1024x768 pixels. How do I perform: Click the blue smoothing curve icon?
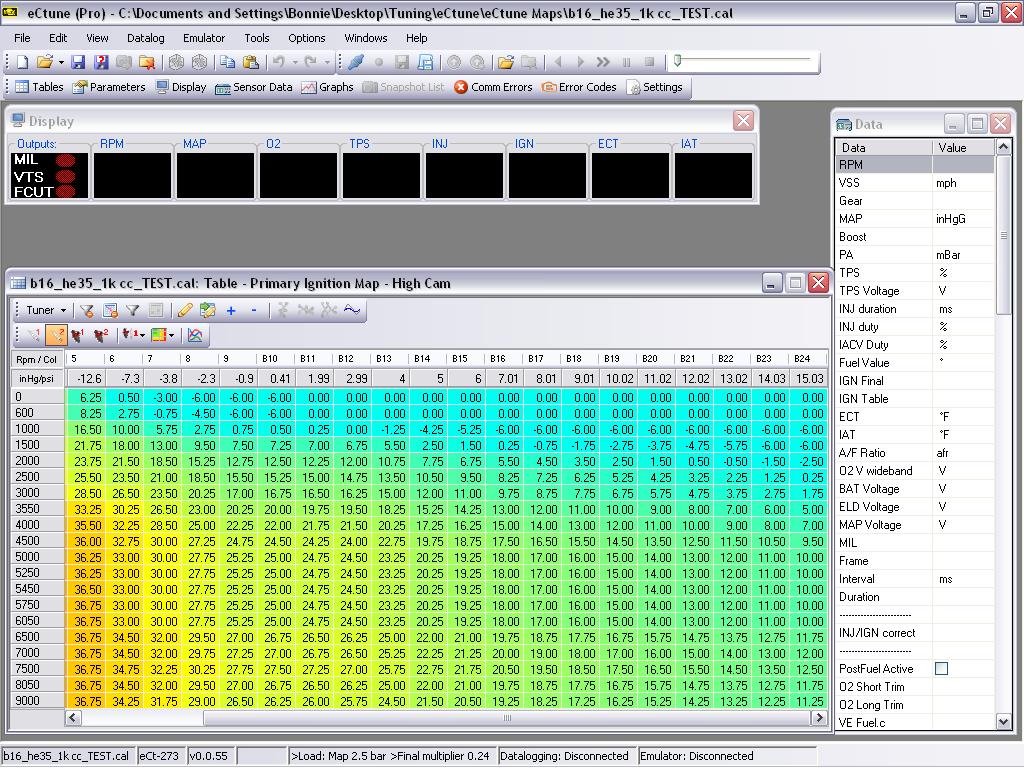coord(352,310)
